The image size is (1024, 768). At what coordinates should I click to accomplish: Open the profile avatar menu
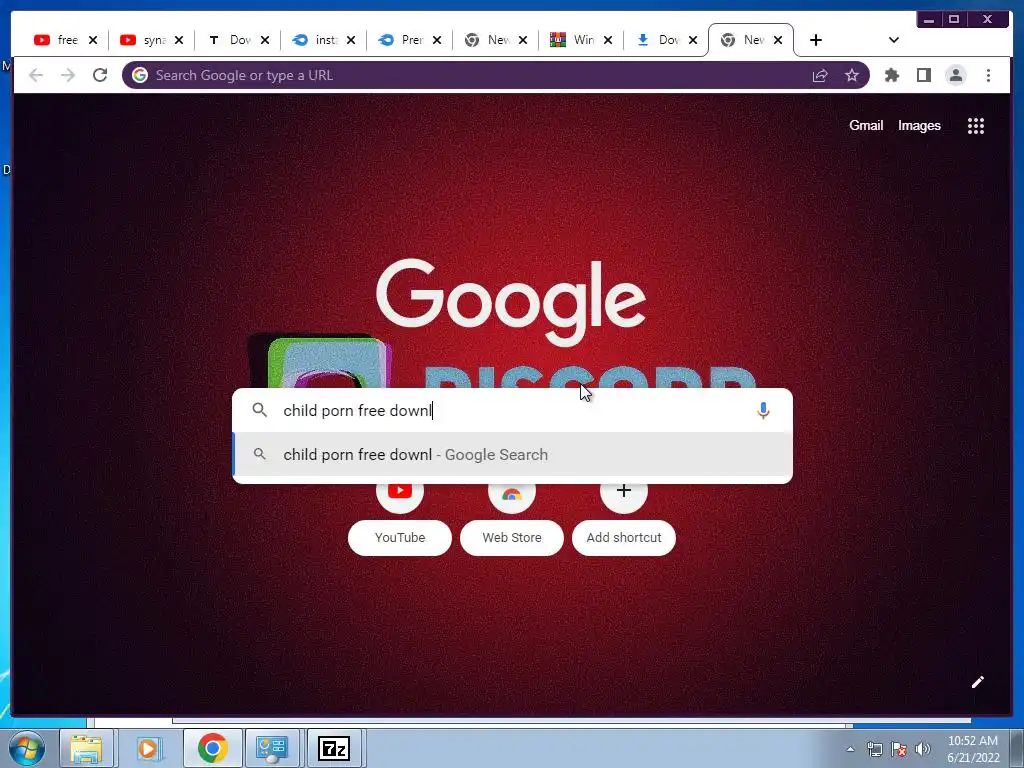click(x=956, y=75)
